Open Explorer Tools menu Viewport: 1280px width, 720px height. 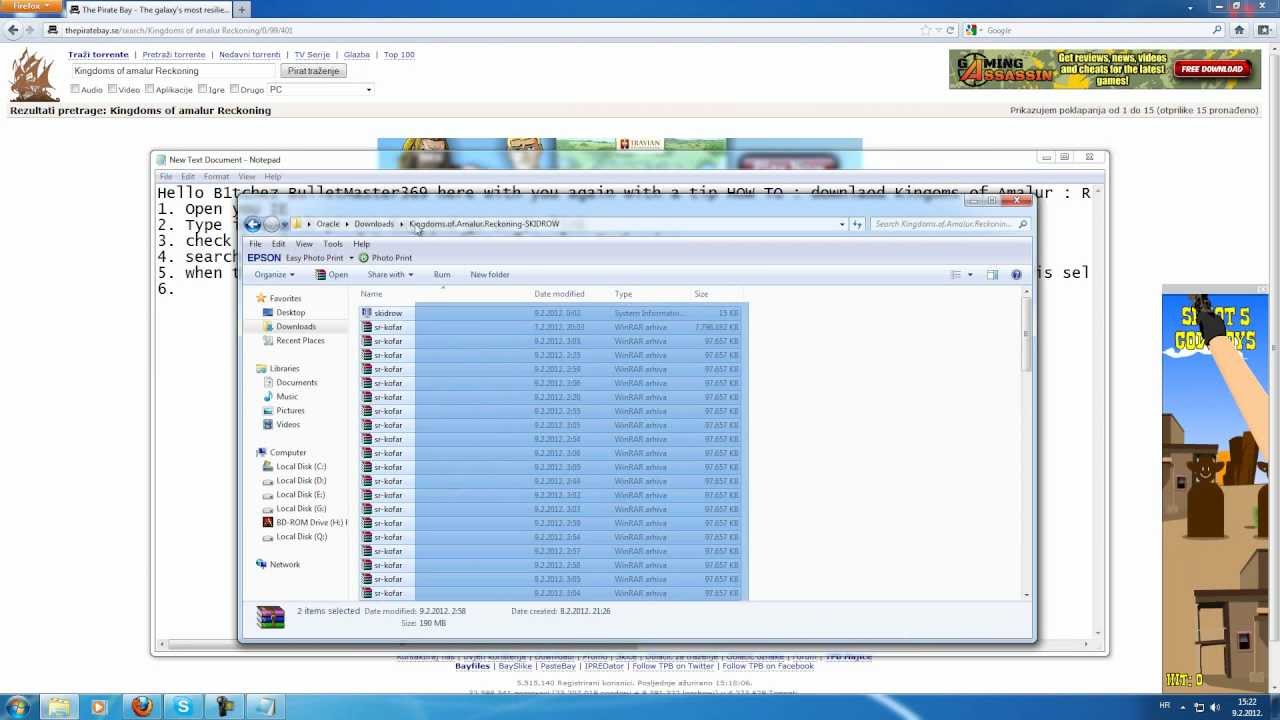coord(333,244)
